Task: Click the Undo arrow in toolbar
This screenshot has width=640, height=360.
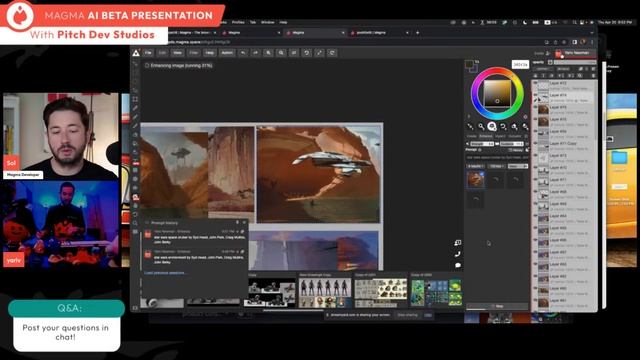Action: coord(243,53)
